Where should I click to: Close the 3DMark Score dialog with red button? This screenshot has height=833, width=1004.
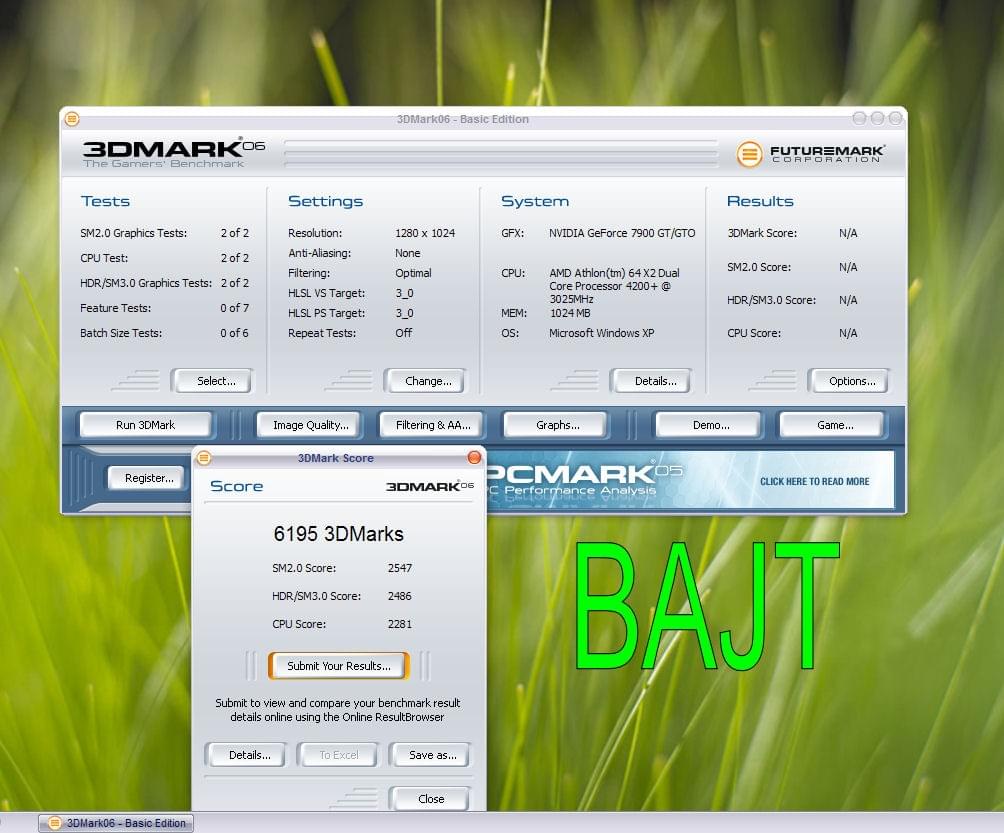click(x=474, y=457)
